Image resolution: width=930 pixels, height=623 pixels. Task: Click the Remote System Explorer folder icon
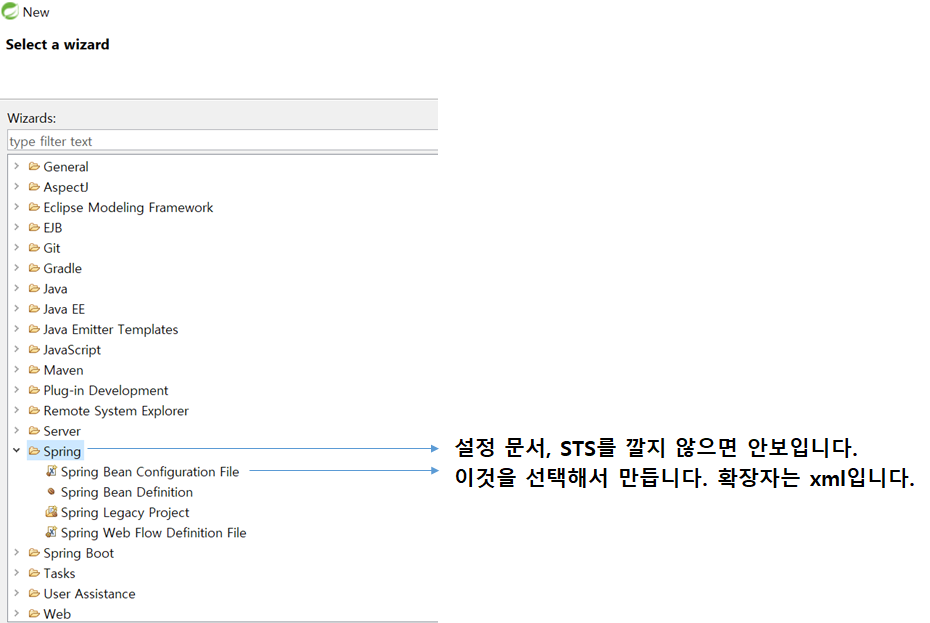(x=34, y=411)
